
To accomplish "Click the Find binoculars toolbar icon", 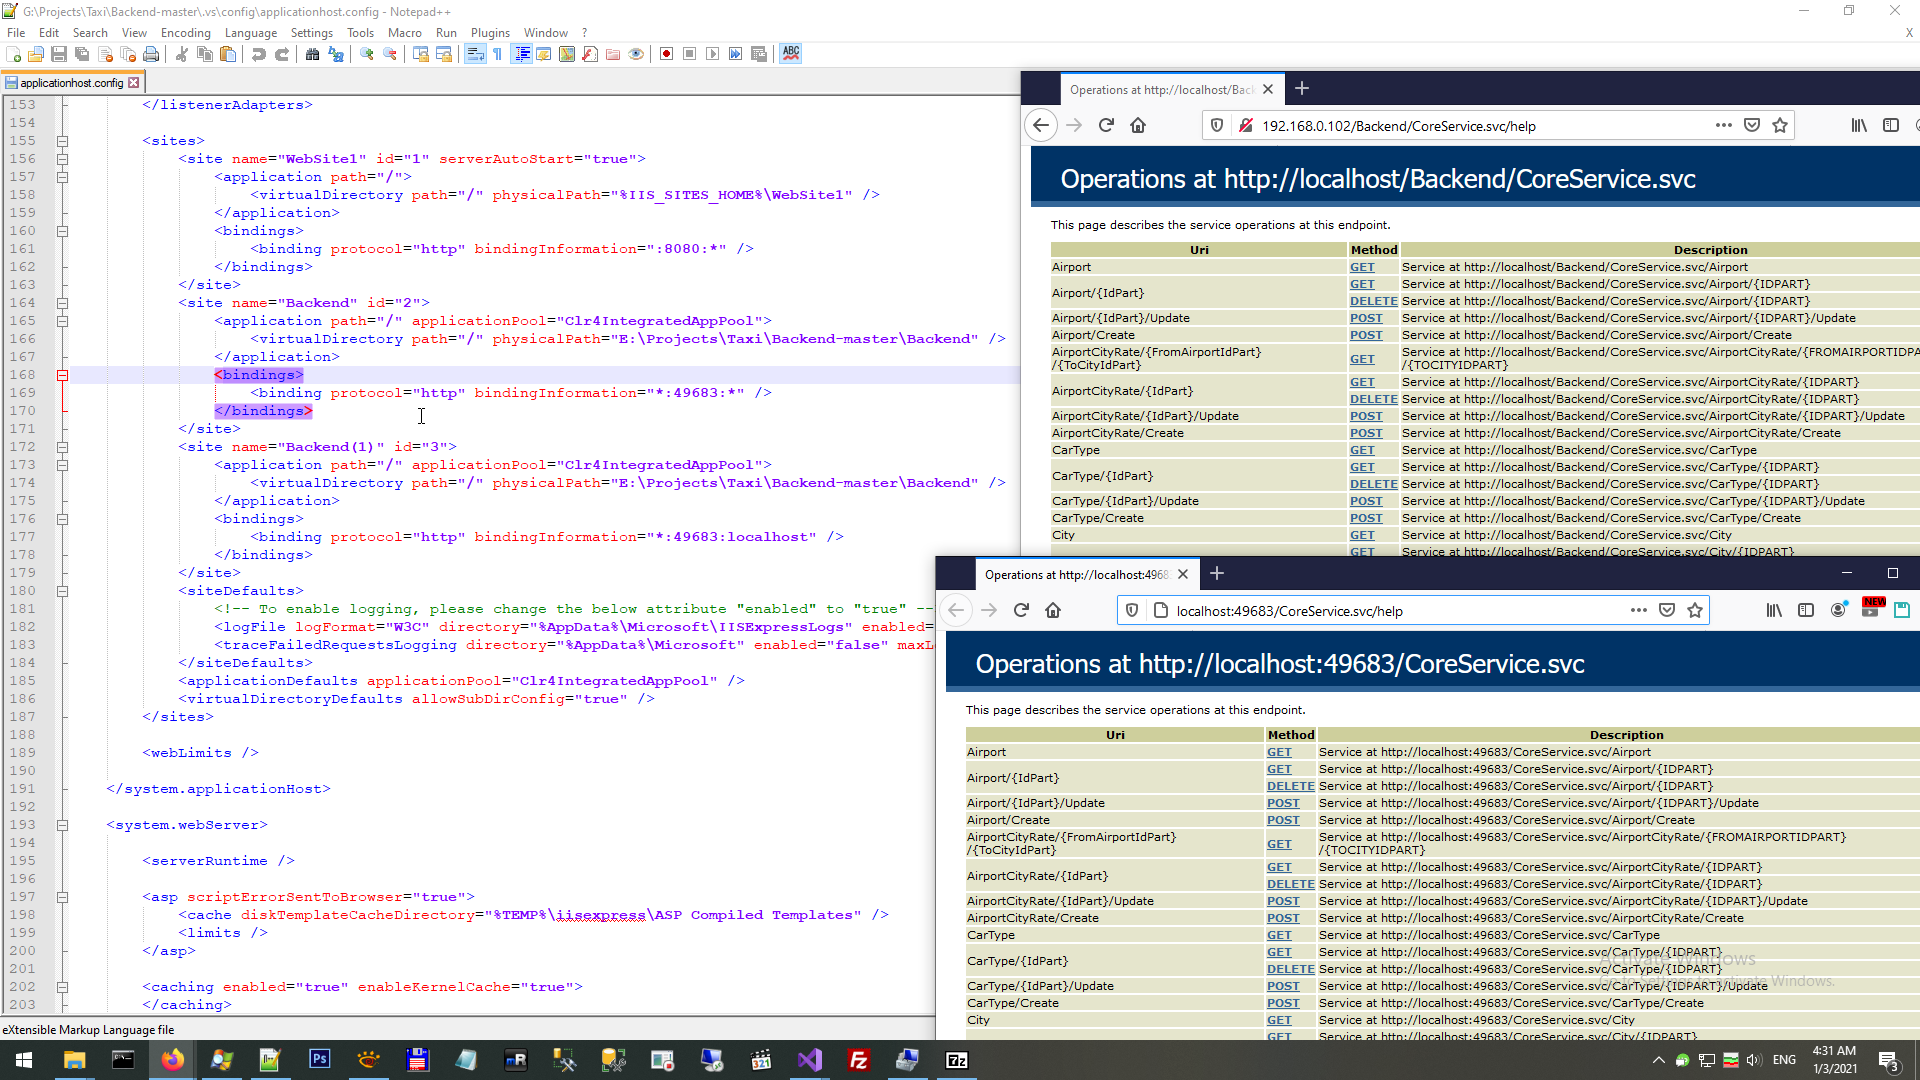I will pos(312,54).
